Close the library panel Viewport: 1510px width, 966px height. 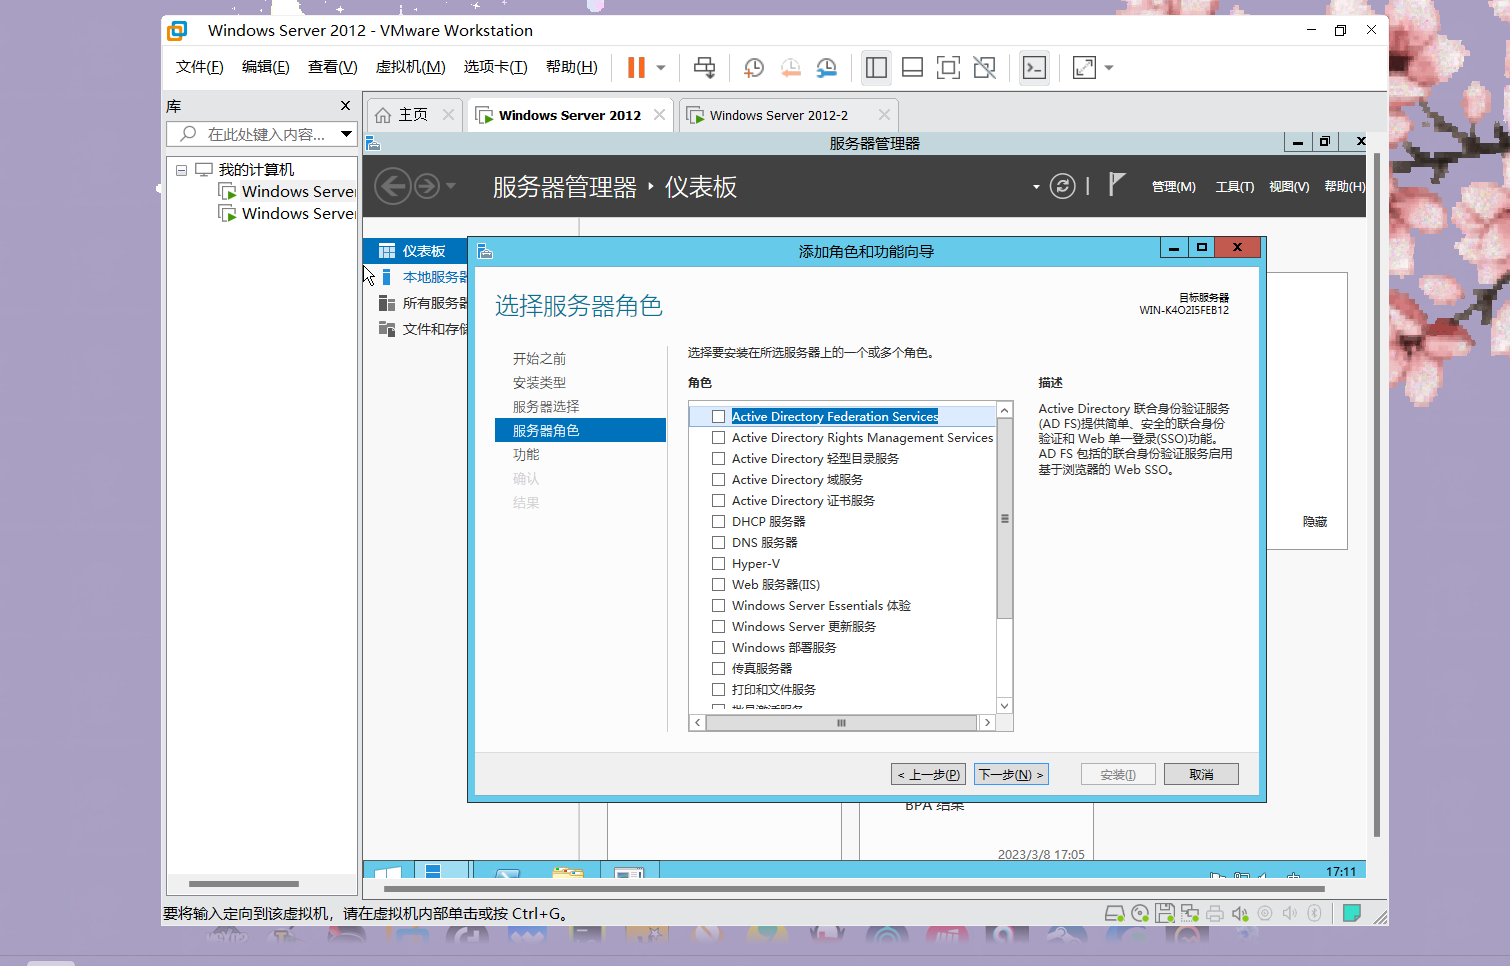pos(345,106)
